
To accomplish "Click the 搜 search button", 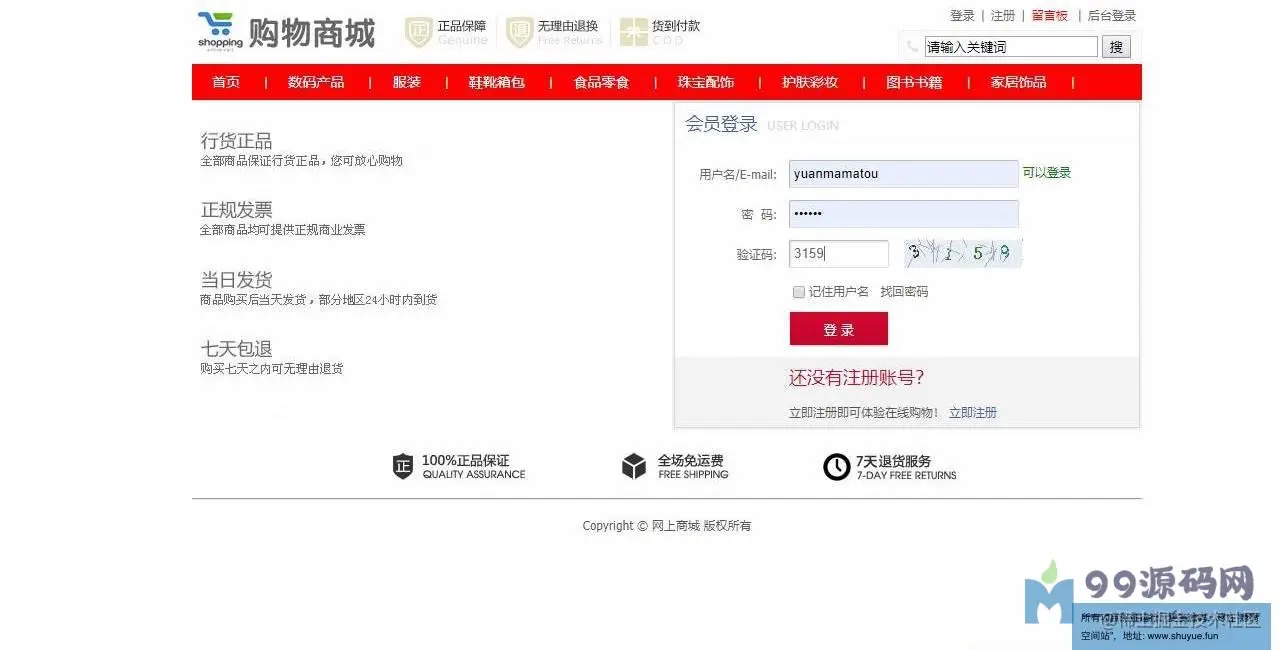I will click(1116, 46).
